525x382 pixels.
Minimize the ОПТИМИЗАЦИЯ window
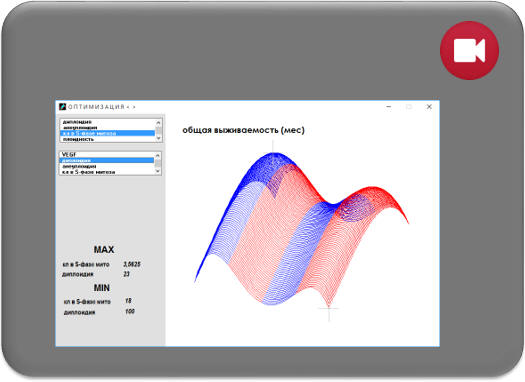coord(389,107)
